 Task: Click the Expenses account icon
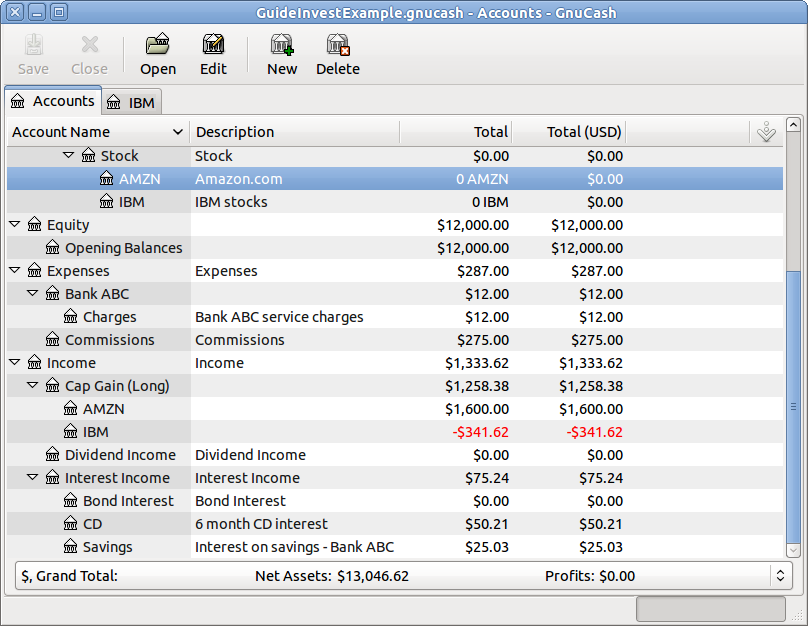click(35, 270)
